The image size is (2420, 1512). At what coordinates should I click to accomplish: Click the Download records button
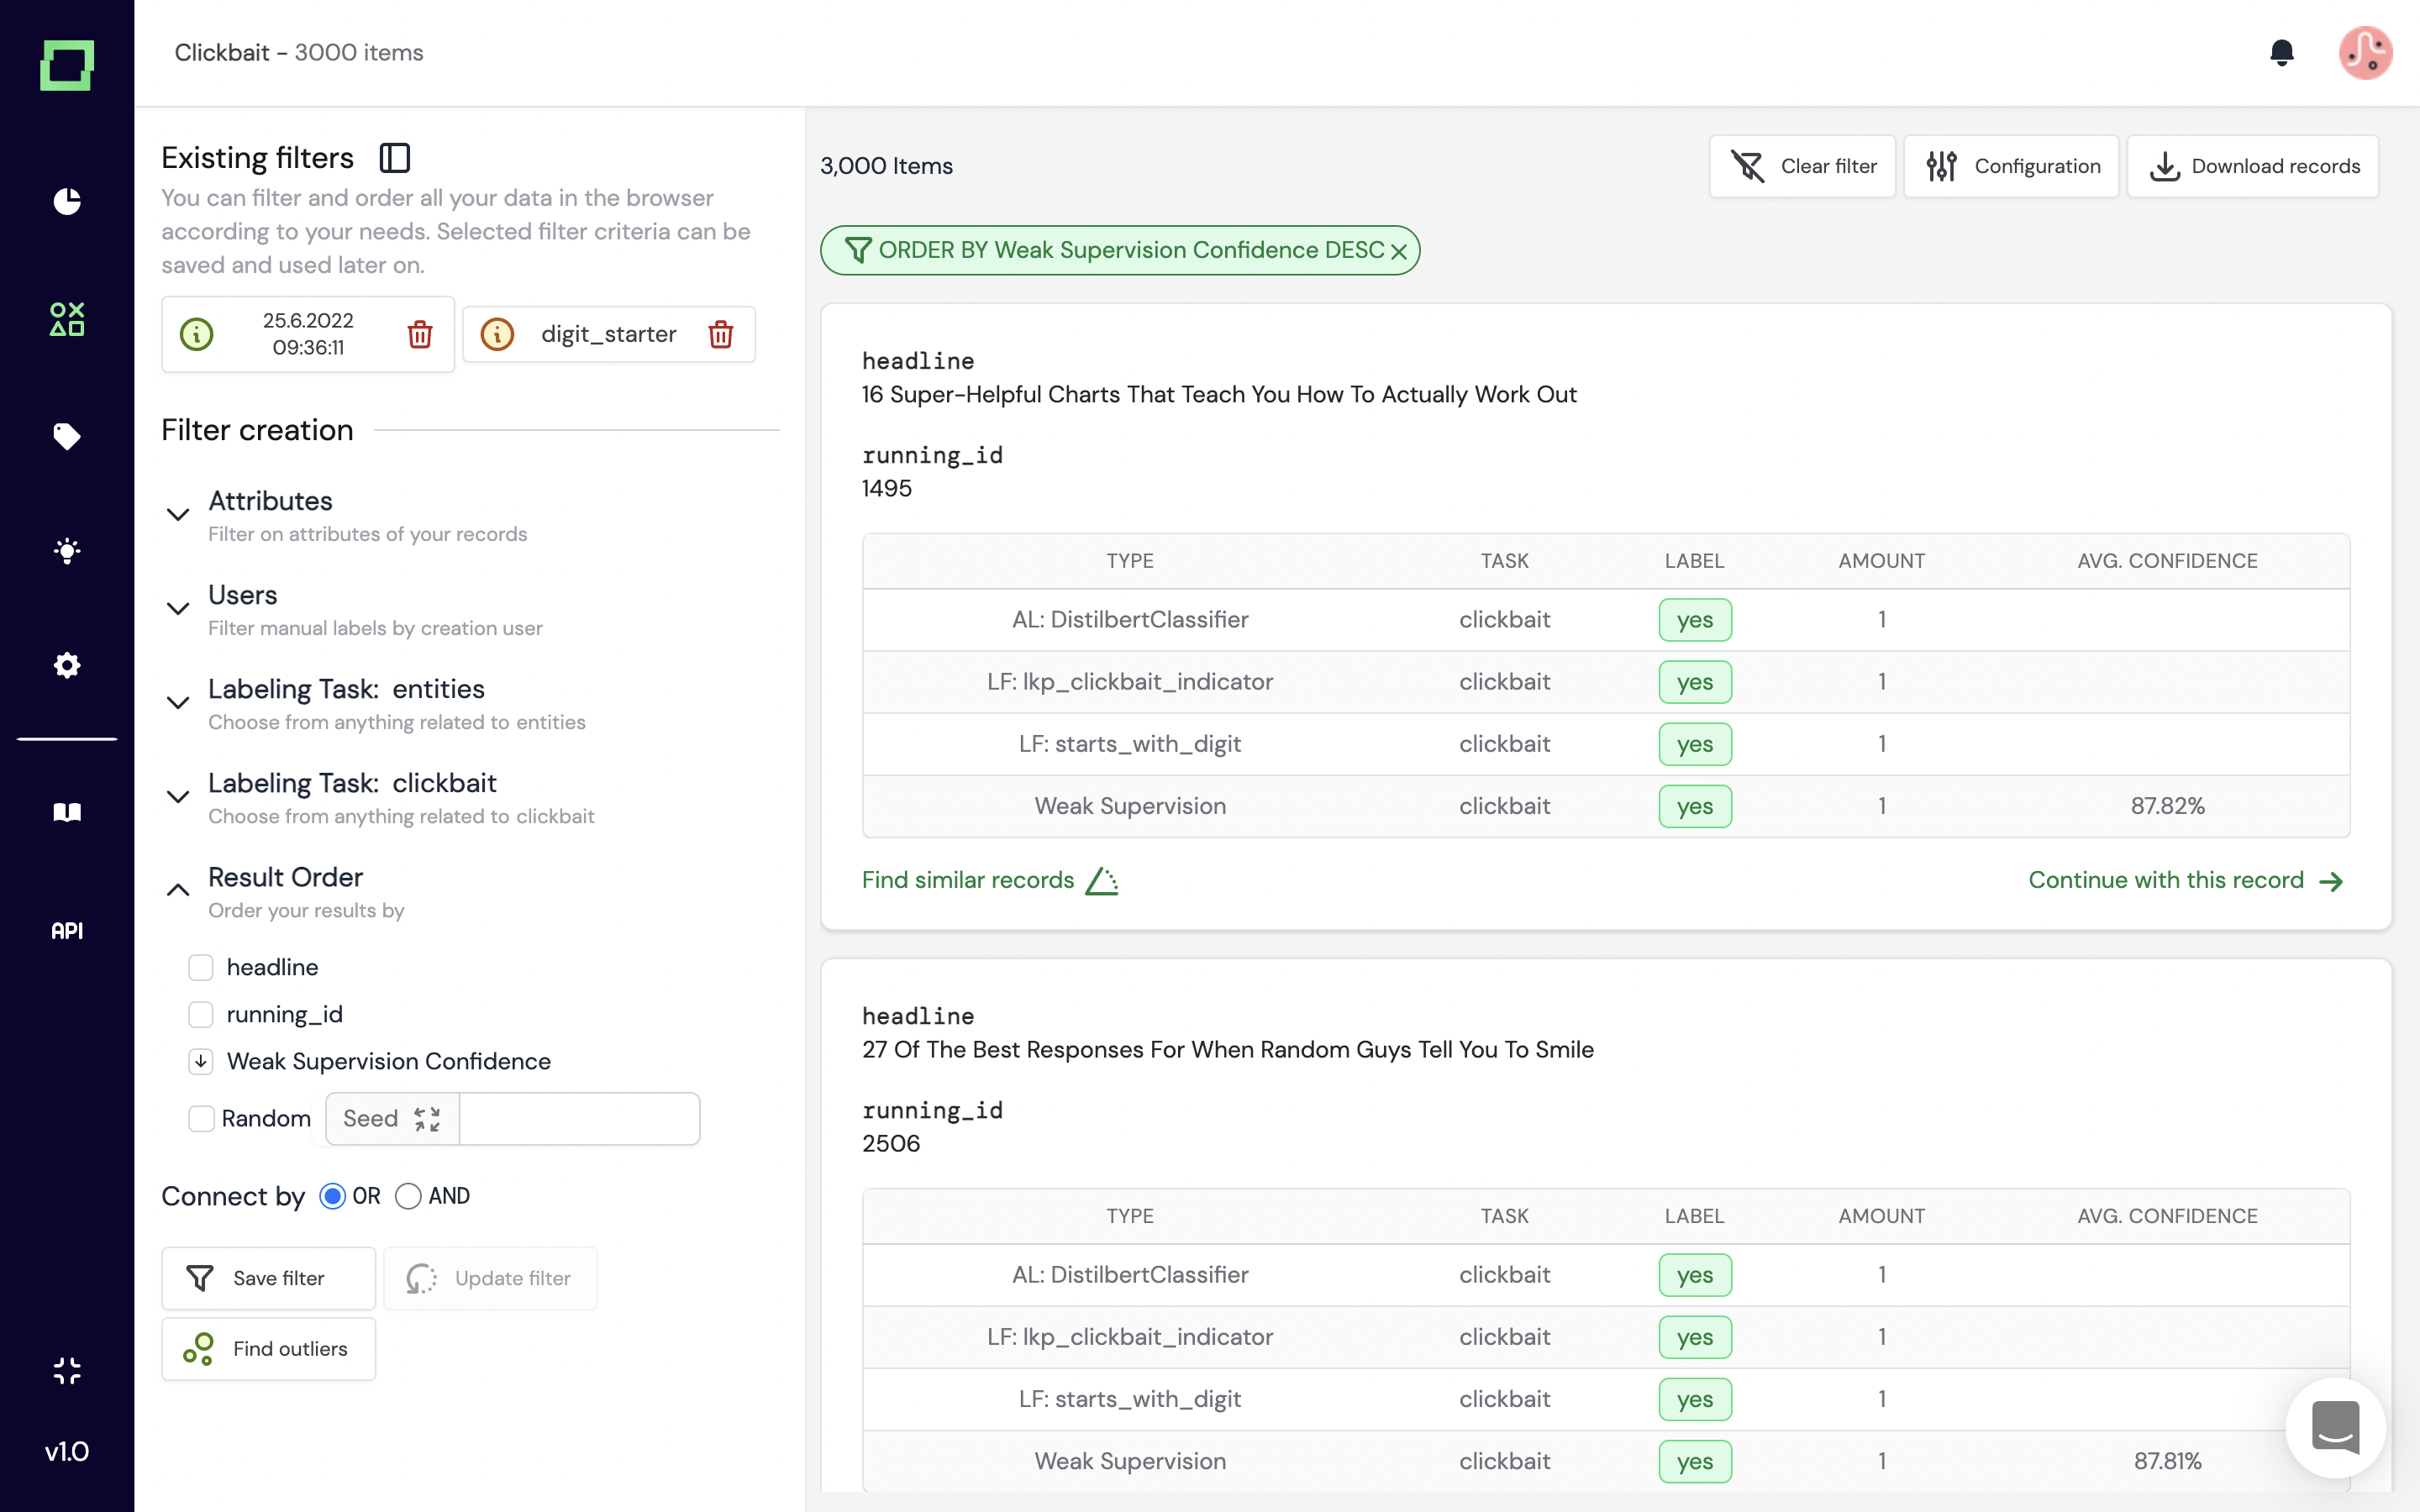coord(2254,166)
